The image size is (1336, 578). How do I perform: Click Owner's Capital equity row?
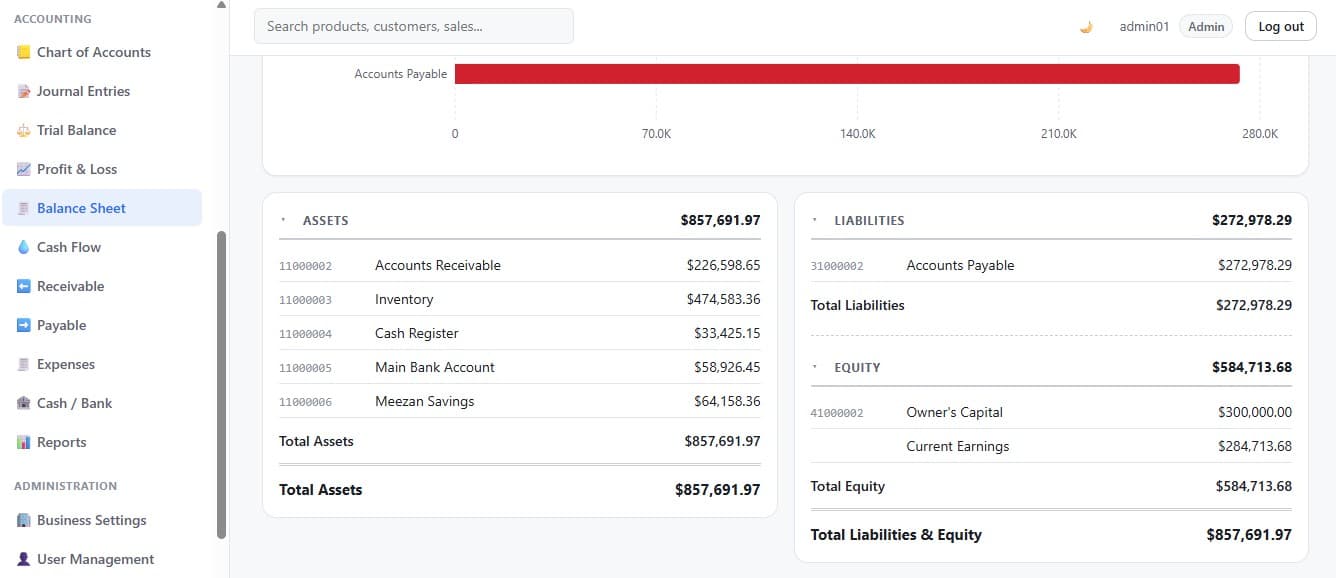pyautogui.click(x=1051, y=412)
